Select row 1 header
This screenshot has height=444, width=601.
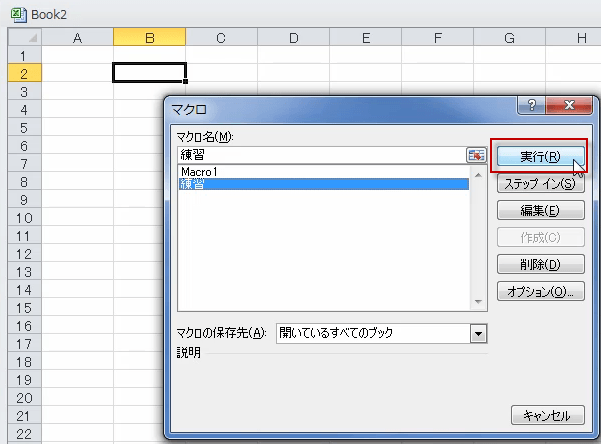coord(25,56)
